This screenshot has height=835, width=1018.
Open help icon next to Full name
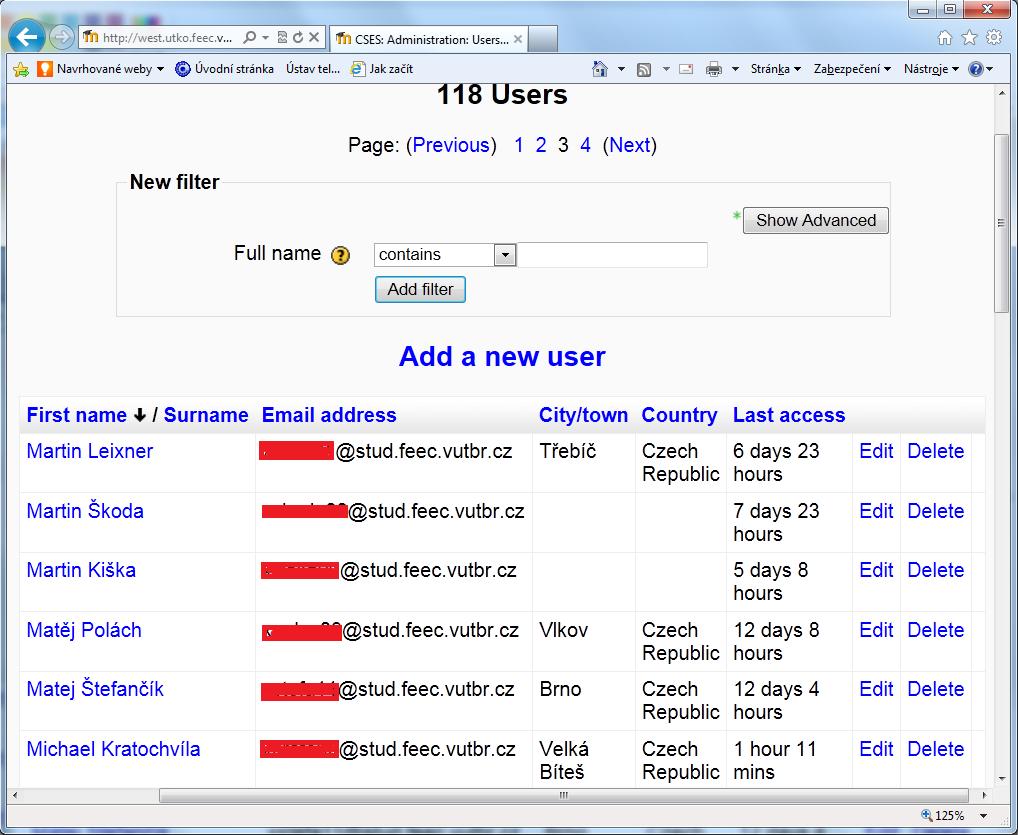pos(340,255)
